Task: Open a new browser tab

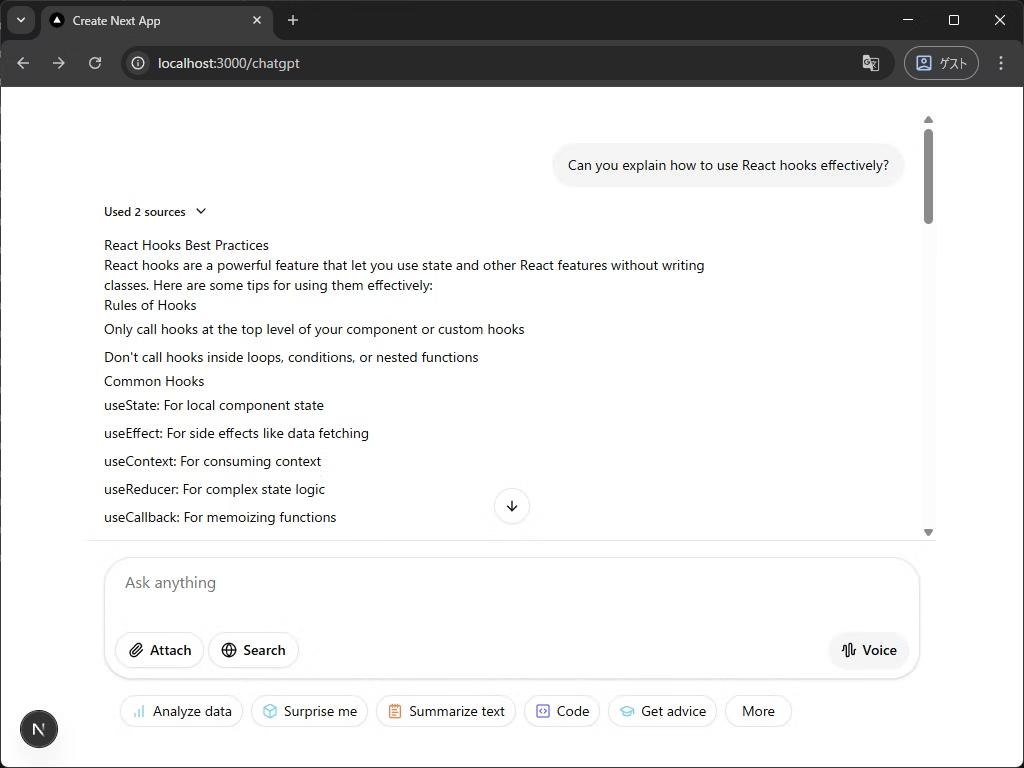Action: point(293,20)
